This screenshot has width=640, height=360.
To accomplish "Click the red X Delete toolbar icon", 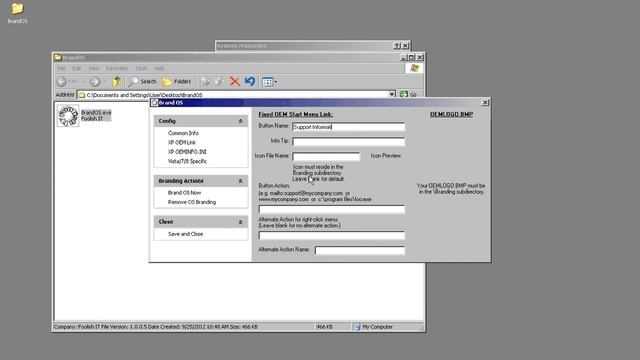I will click(x=235, y=82).
